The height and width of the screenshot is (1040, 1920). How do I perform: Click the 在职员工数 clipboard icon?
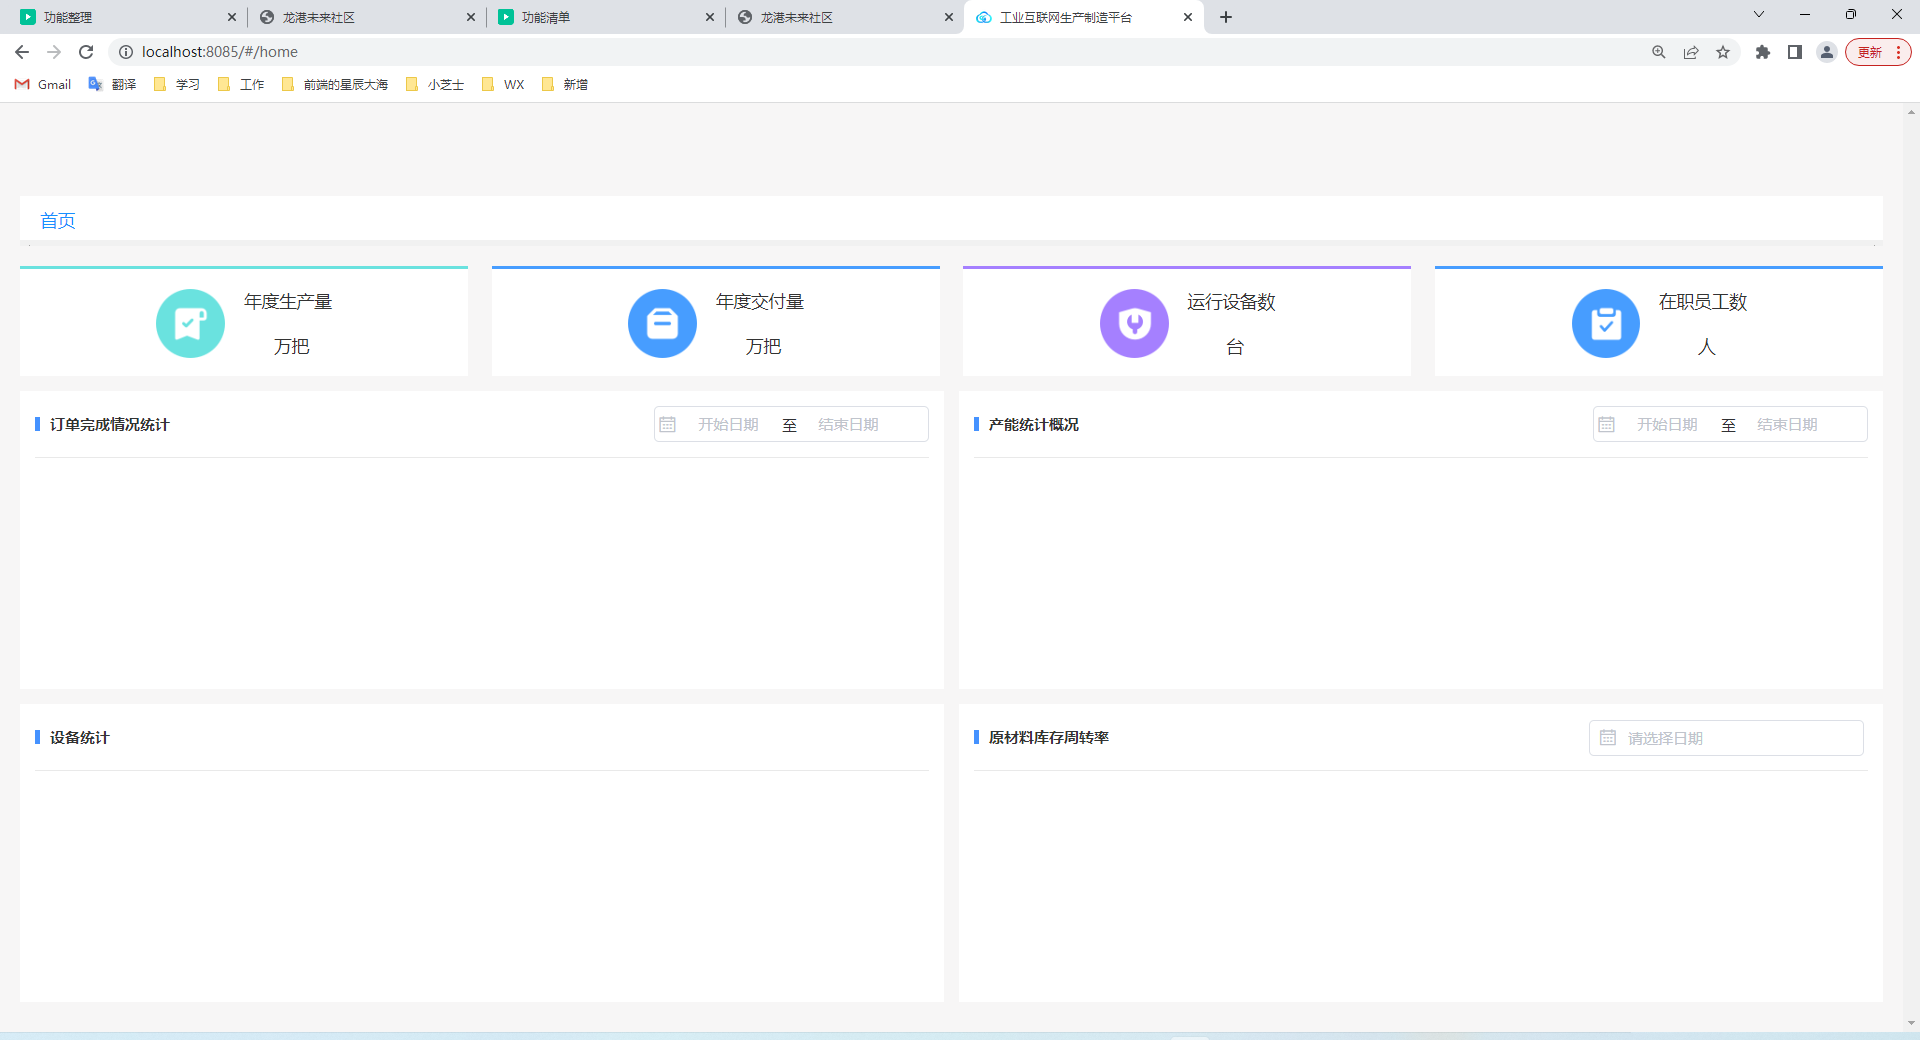[x=1606, y=323]
